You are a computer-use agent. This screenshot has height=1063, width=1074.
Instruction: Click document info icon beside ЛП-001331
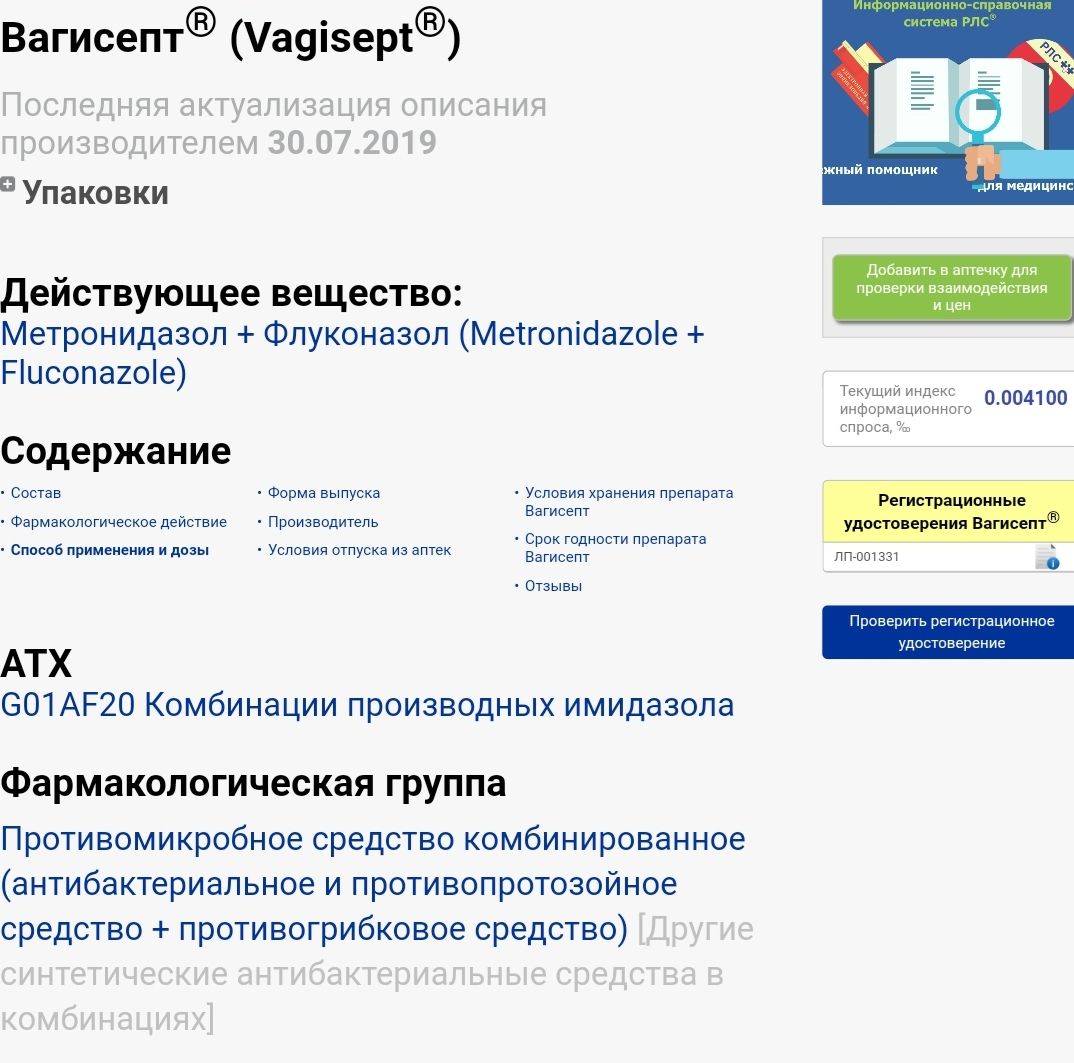[1047, 557]
